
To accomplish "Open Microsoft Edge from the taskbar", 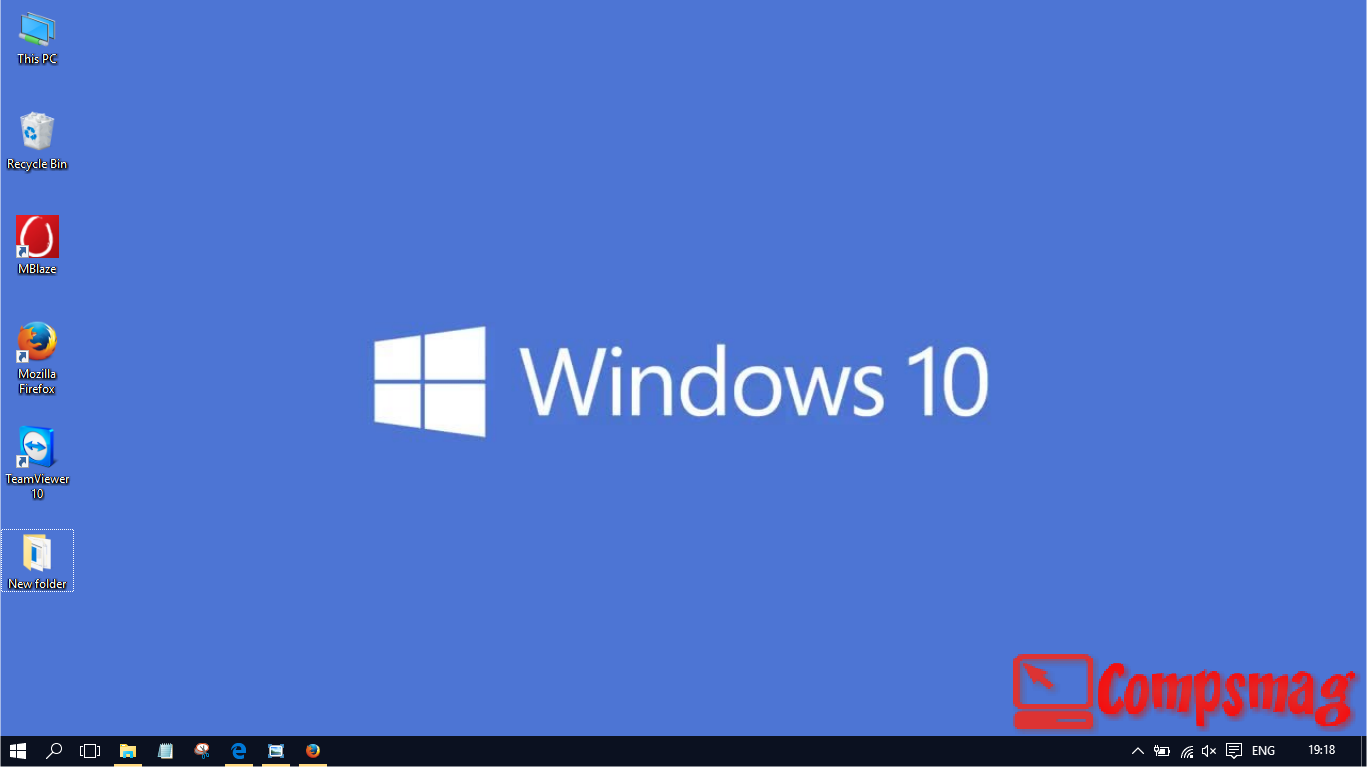I will pyautogui.click(x=239, y=751).
